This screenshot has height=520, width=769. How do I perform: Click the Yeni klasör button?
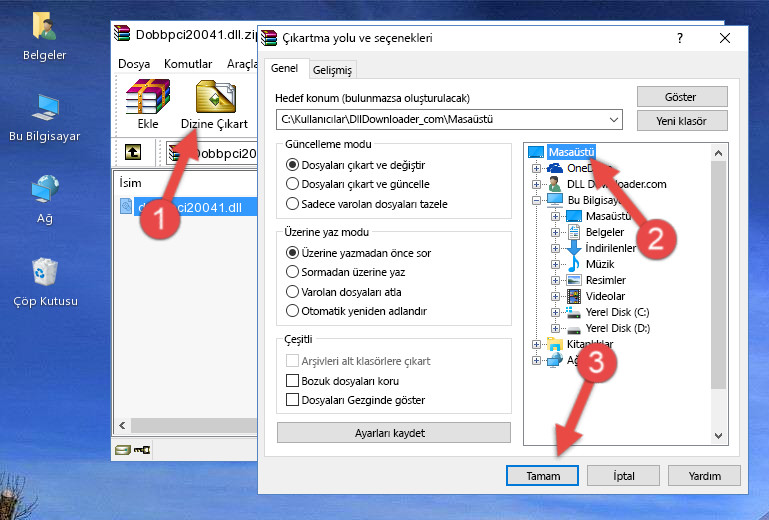pos(682,121)
